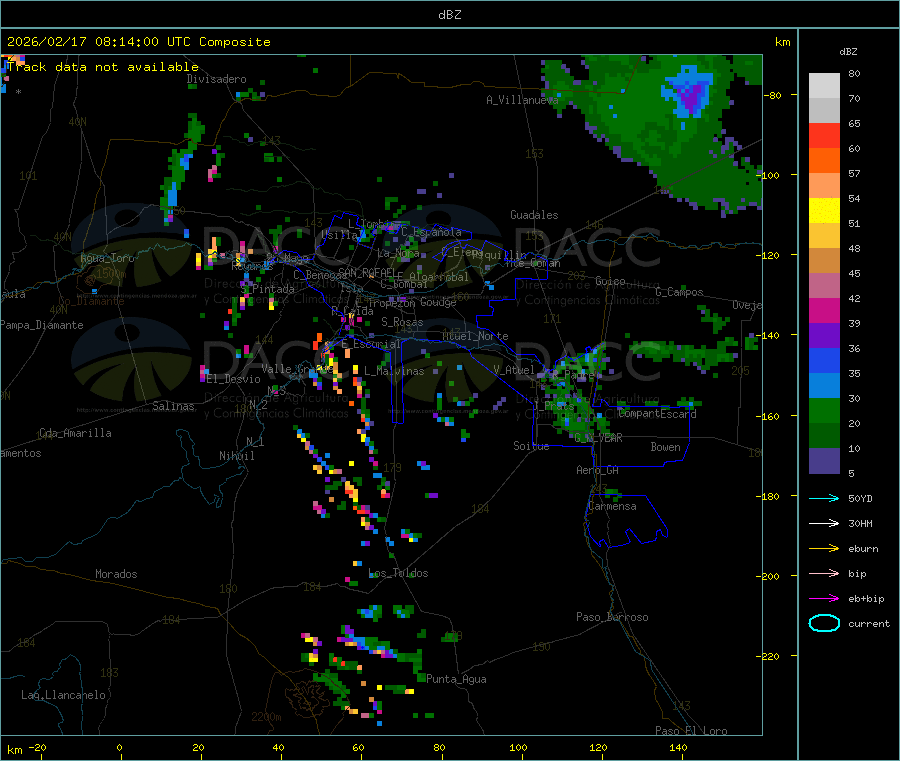Click the 'Paso_Barroso' map label

[612, 617]
